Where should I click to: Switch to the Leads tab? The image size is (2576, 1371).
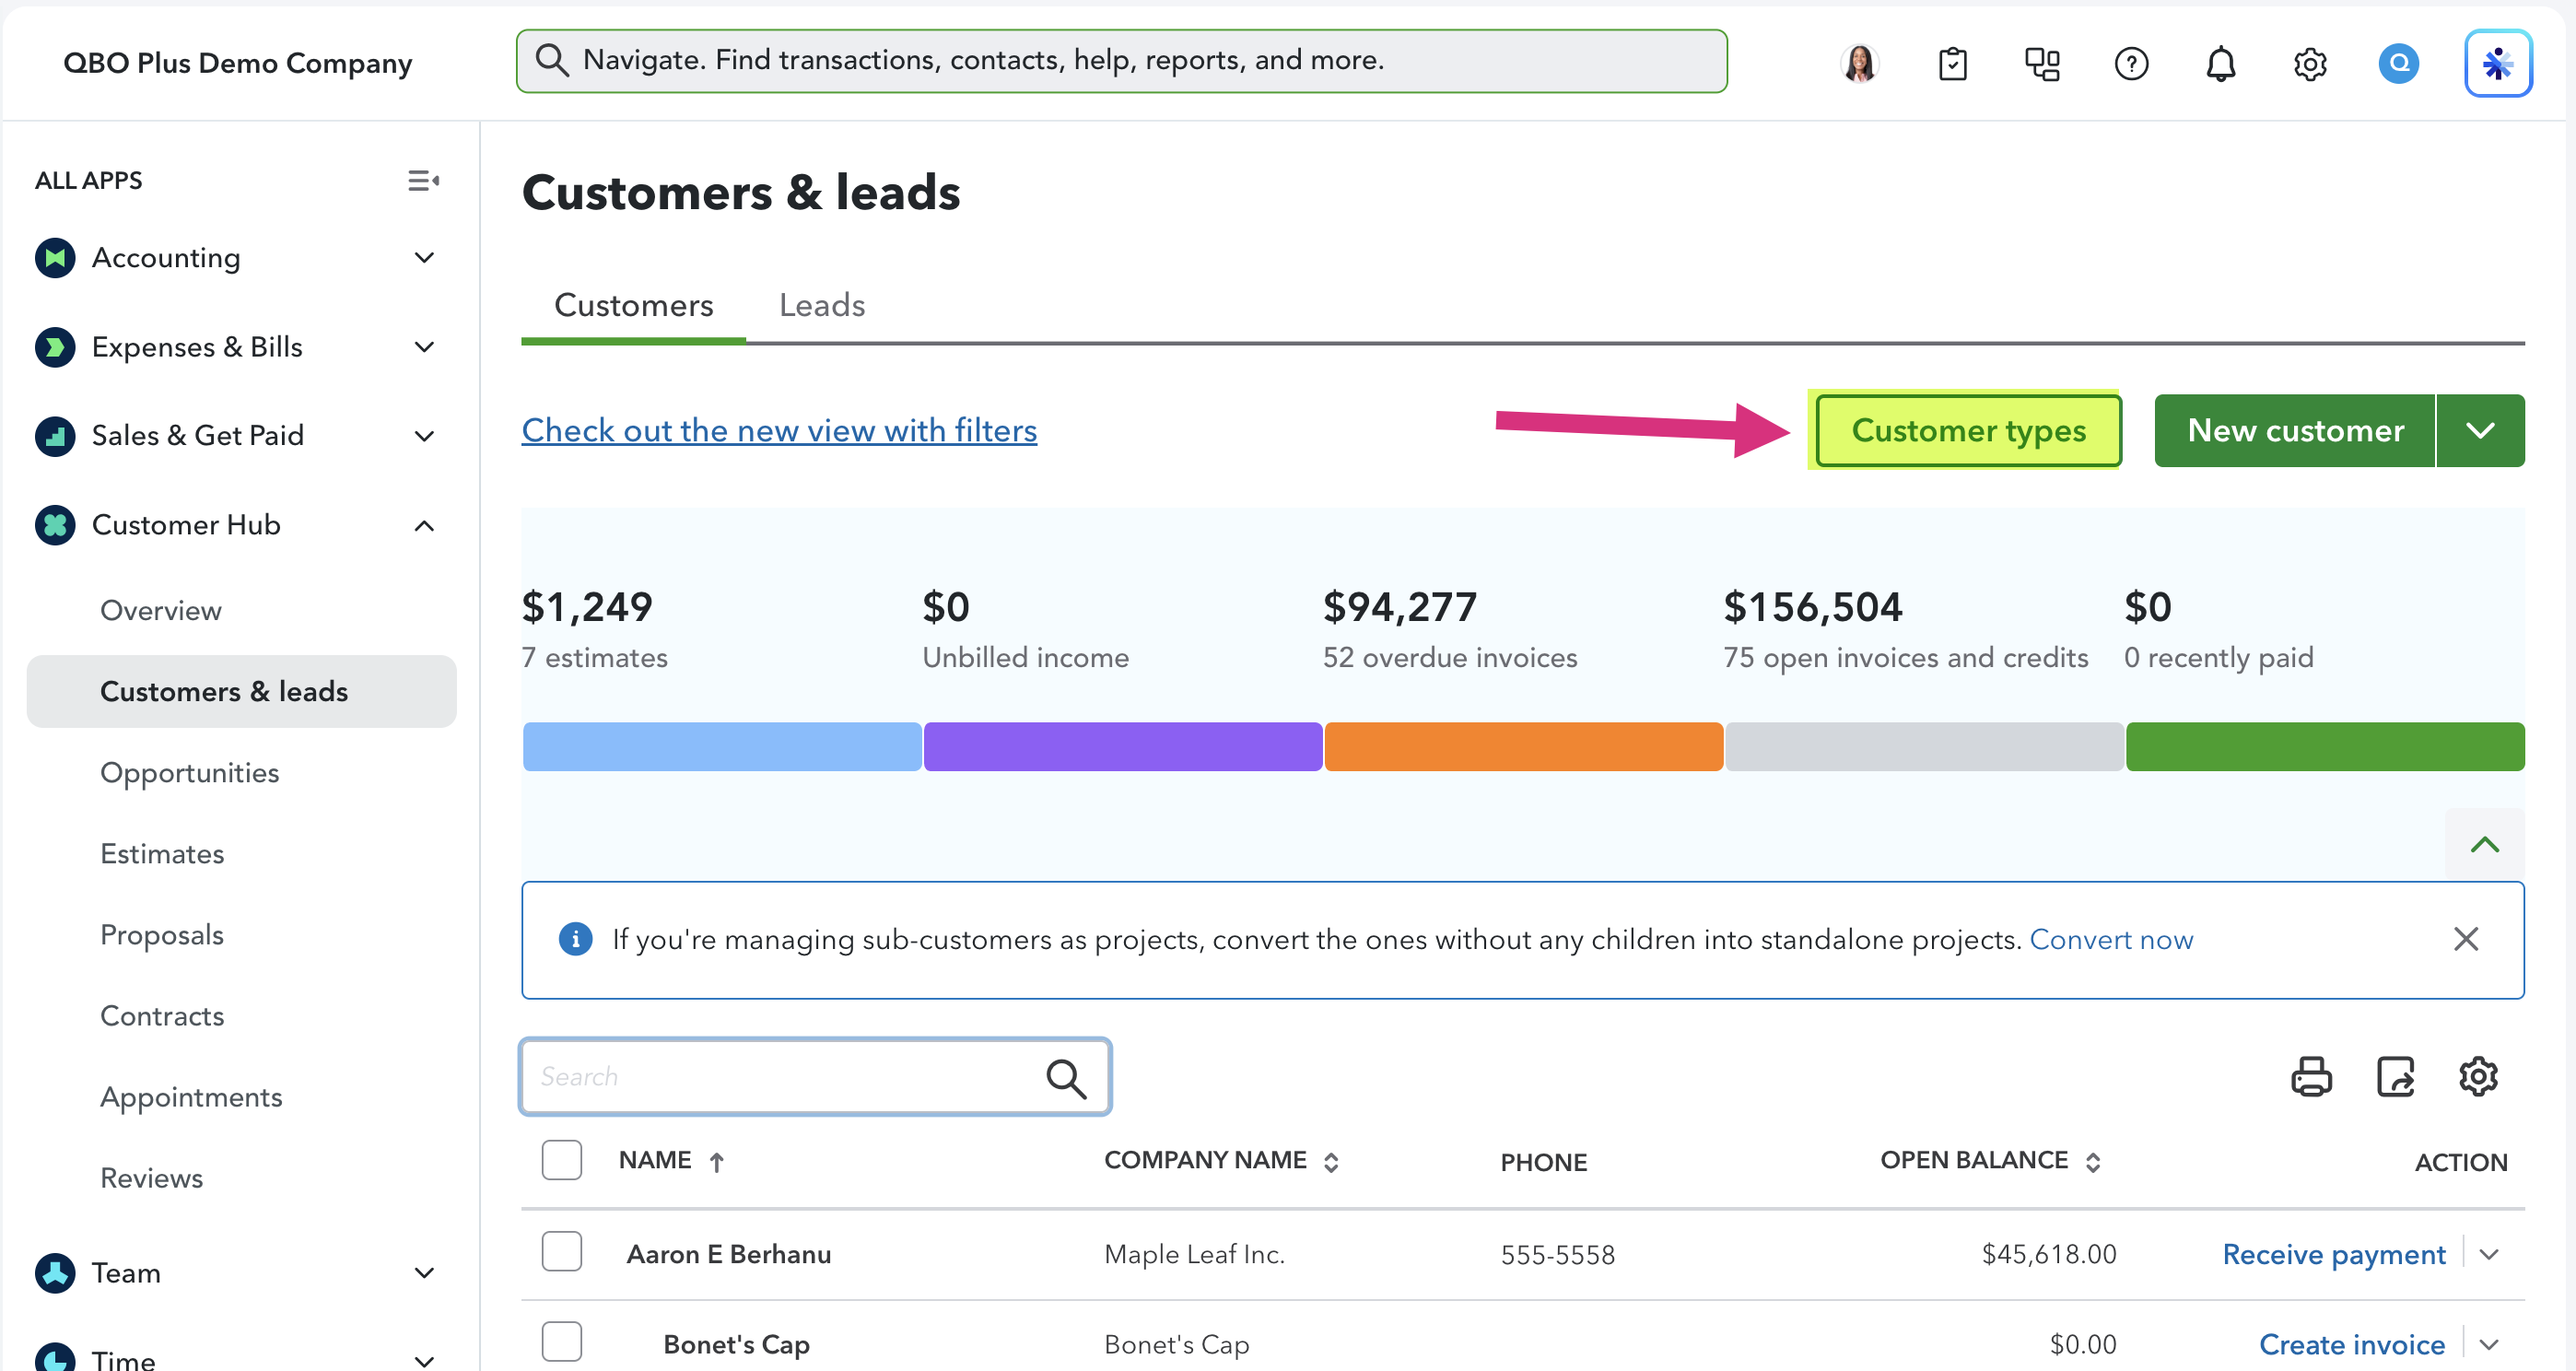tap(822, 305)
